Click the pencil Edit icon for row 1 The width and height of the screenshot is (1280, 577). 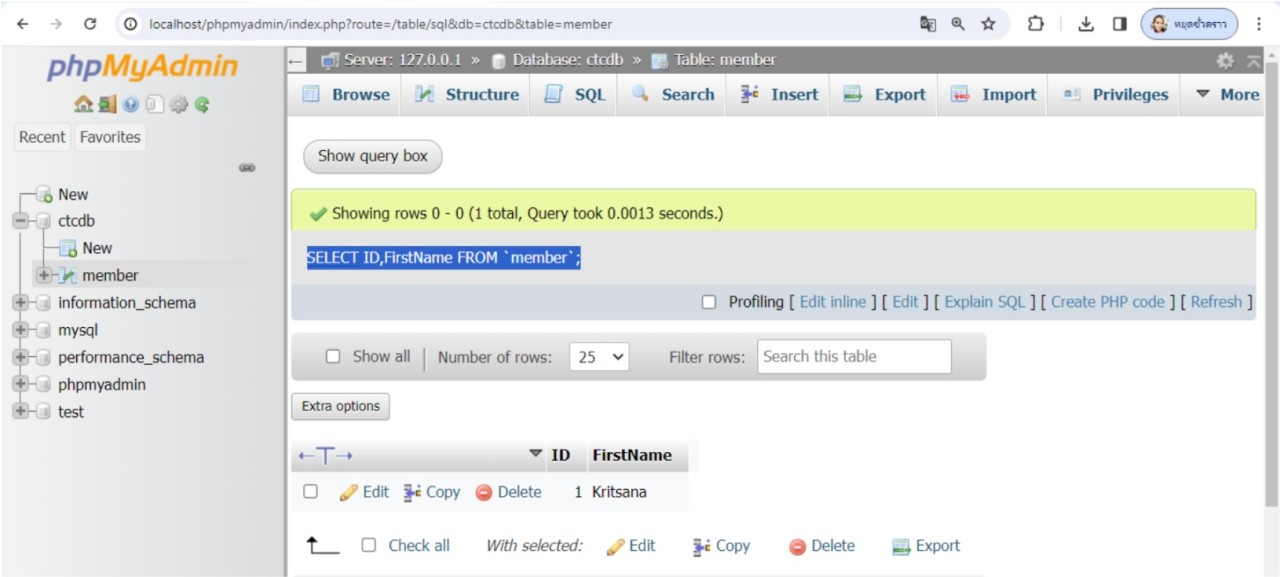348,492
